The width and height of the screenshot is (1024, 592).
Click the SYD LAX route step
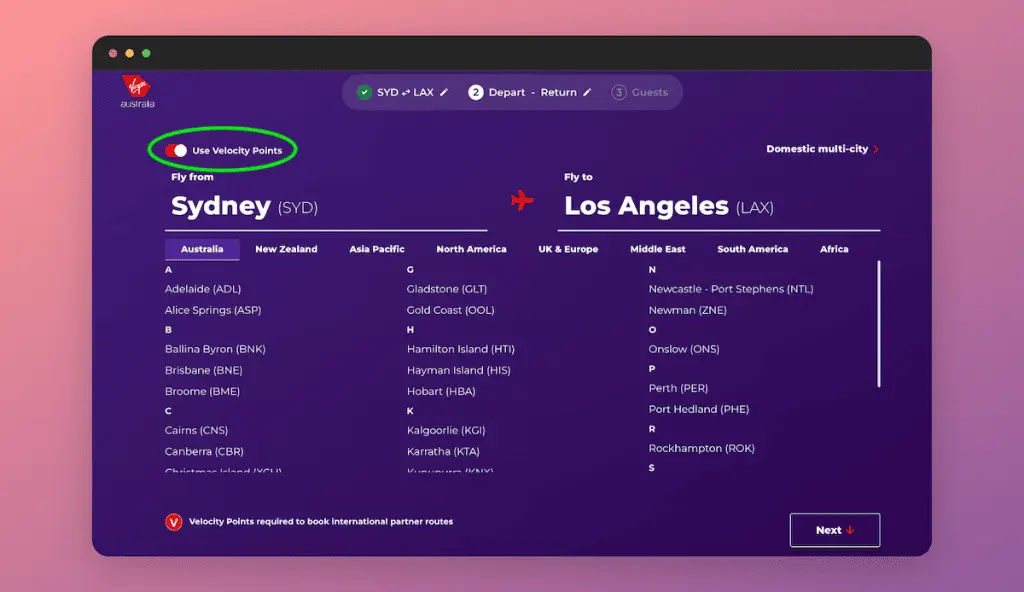point(405,92)
